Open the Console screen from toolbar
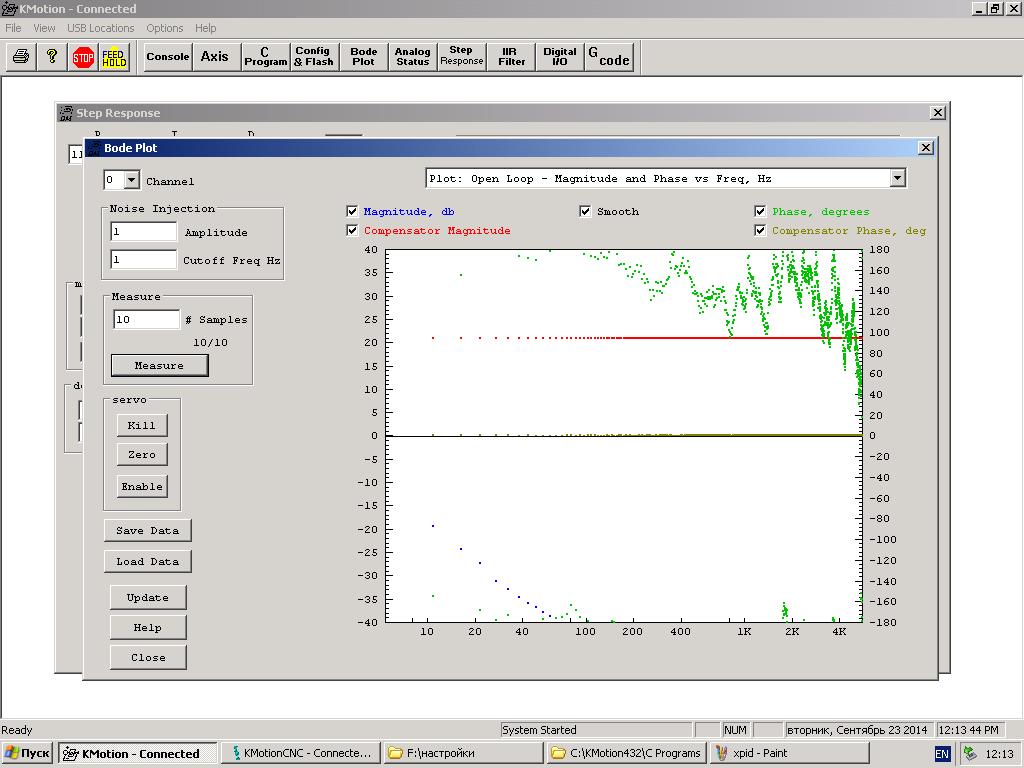Viewport: 1024px width, 768px height. pos(168,57)
